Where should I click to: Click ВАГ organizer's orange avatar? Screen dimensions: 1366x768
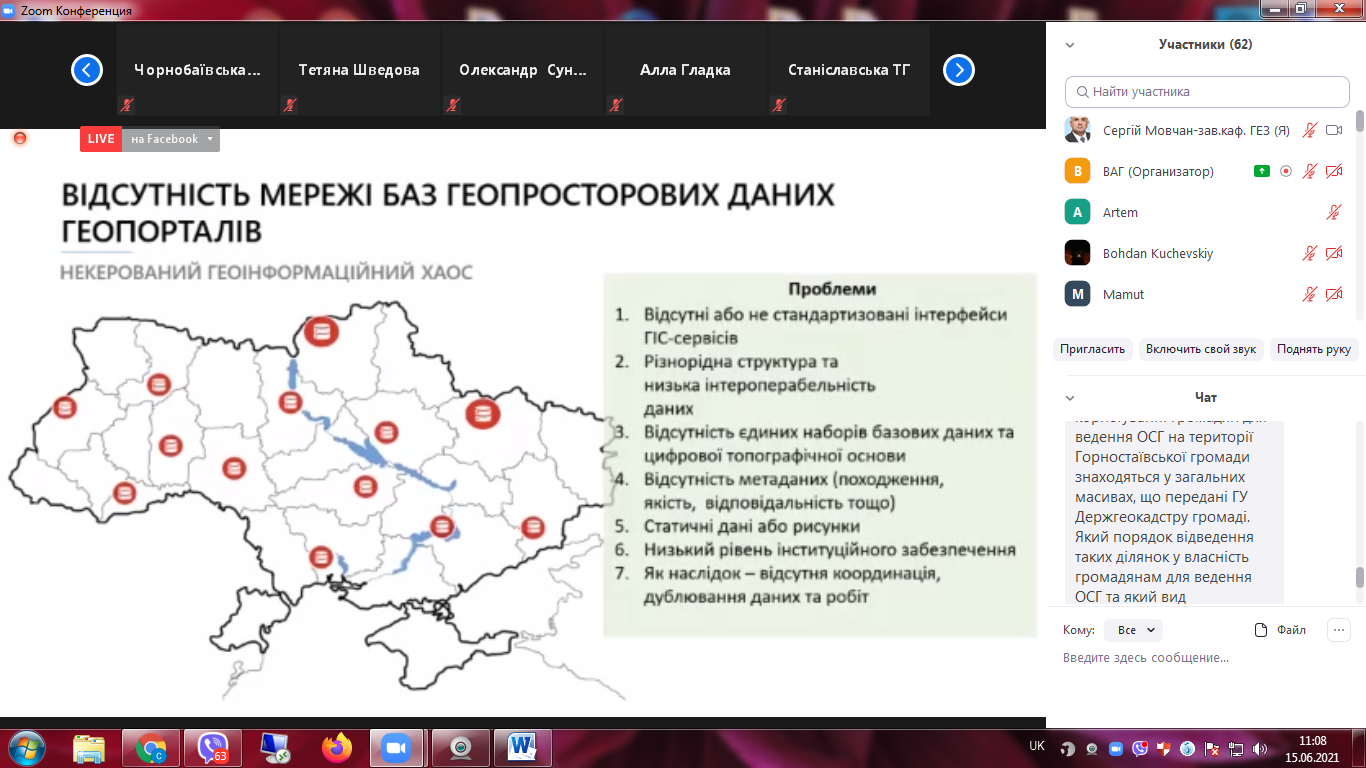pyautogui.click(x=1077, y=171)
